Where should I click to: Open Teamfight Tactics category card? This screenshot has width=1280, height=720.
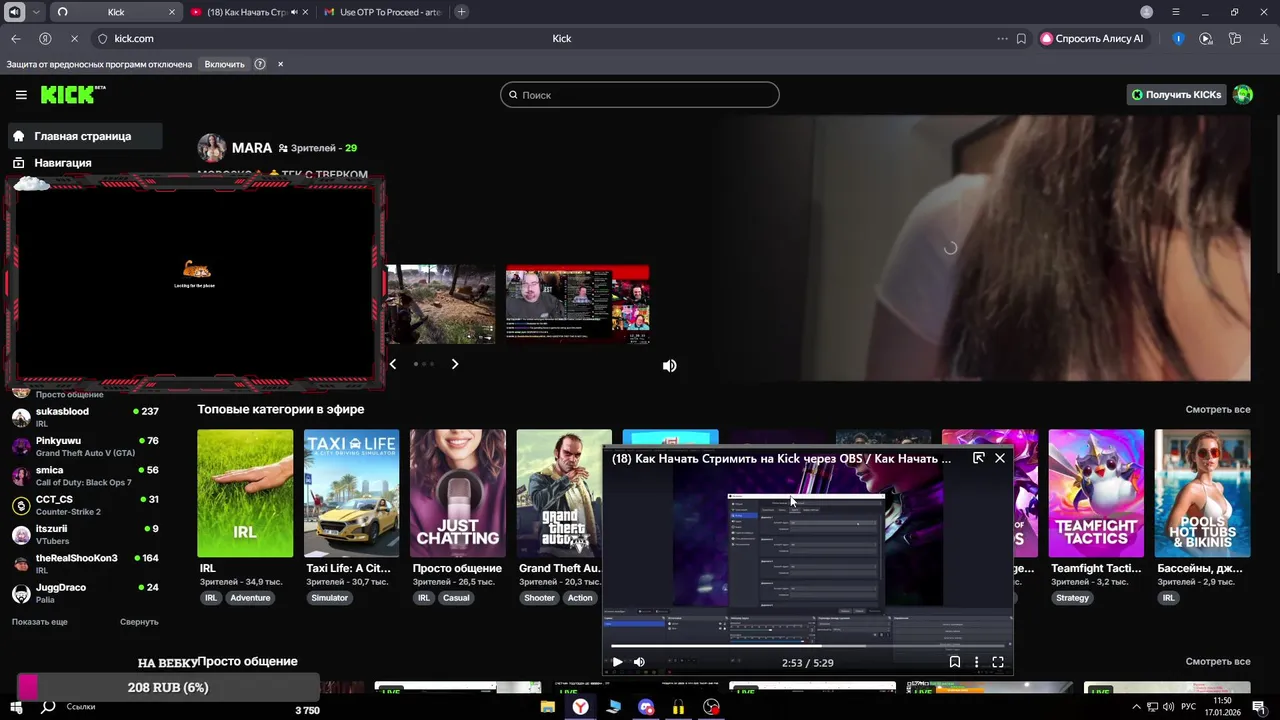(x=1096, y=494)
